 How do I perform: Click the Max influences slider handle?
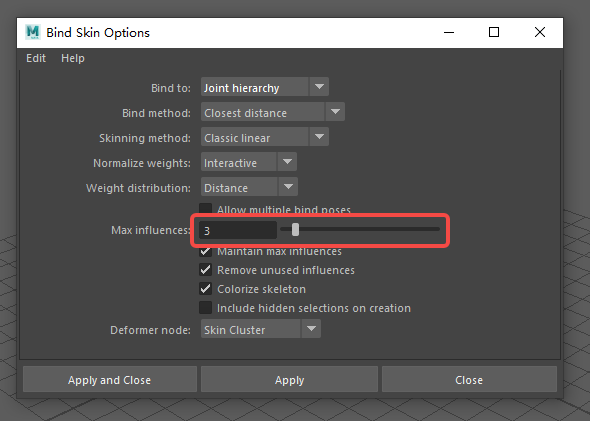pos(295,229)
